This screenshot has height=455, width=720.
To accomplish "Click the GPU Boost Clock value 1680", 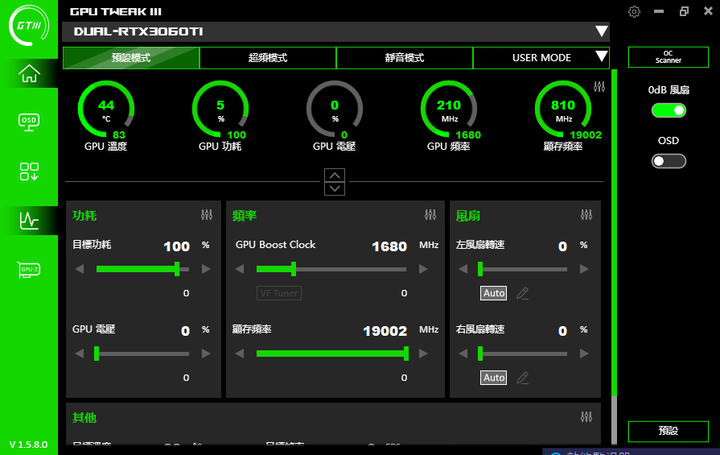I will tap(389, 247).
